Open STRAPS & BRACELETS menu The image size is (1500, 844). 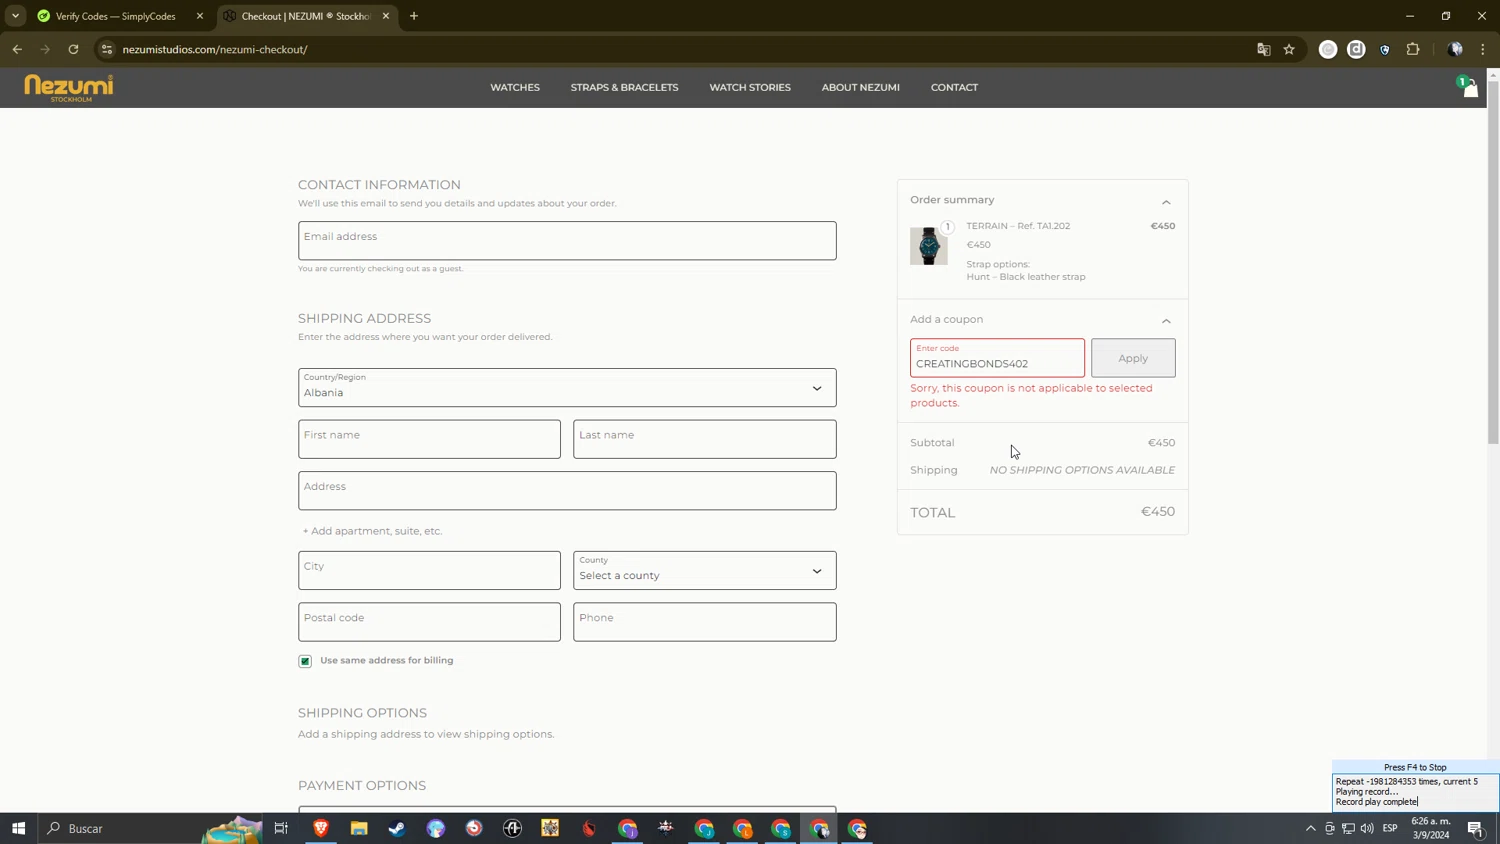pos(624,87)
